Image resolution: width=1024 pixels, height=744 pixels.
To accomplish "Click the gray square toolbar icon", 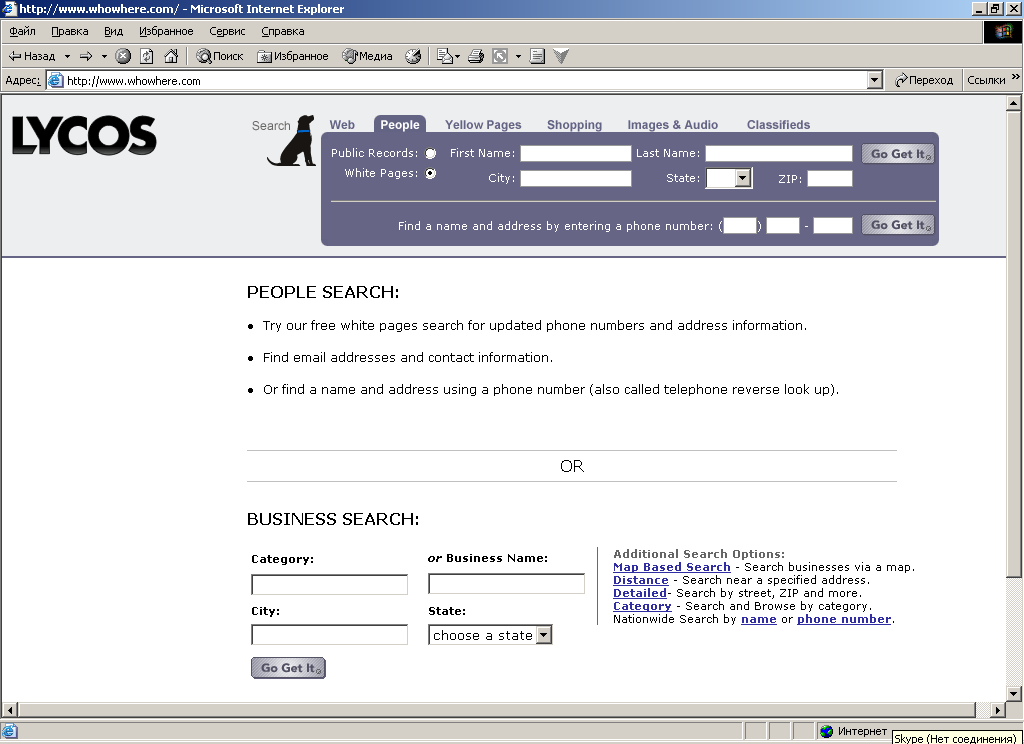I will (x=500, y=56).
